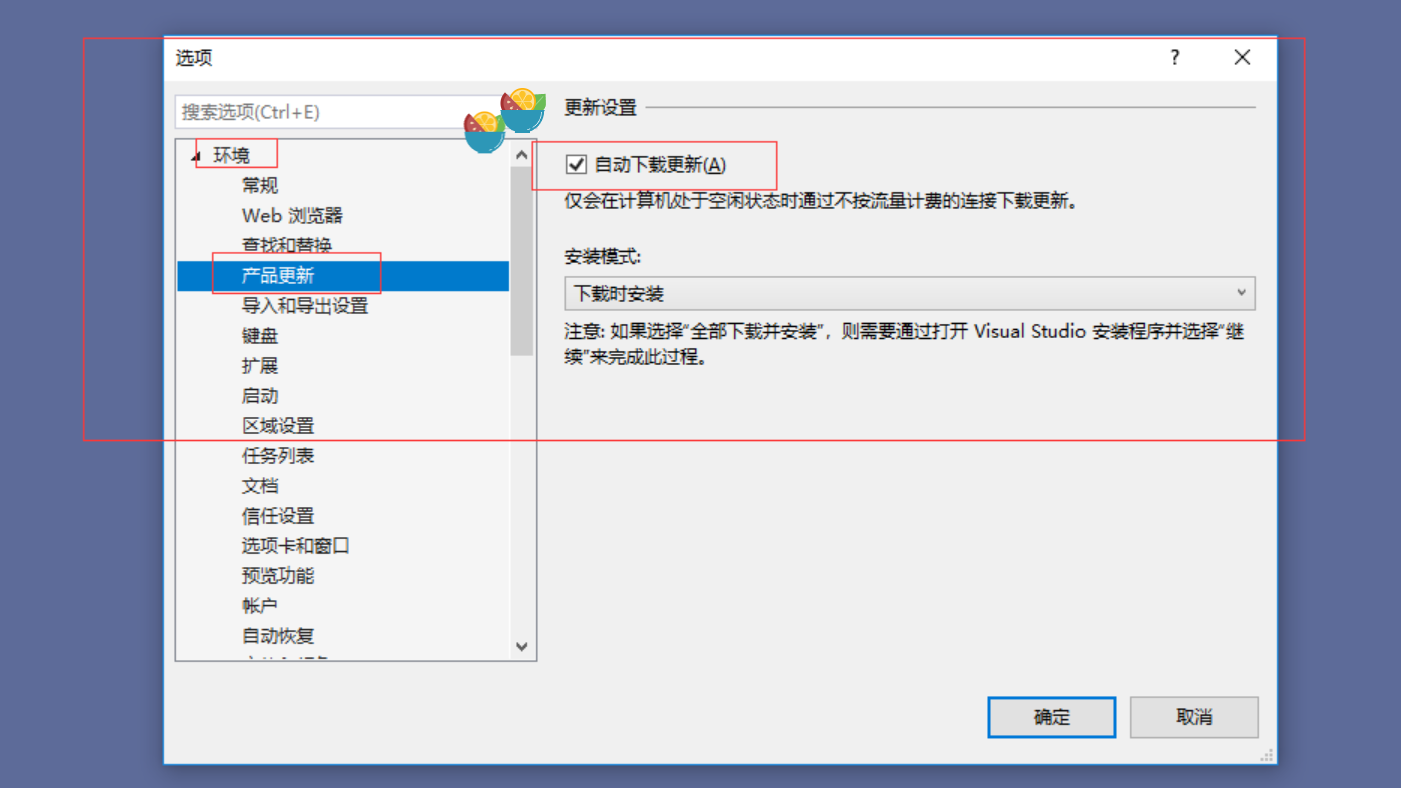Select Web 浏览器 in the tree

coord(292,216)
